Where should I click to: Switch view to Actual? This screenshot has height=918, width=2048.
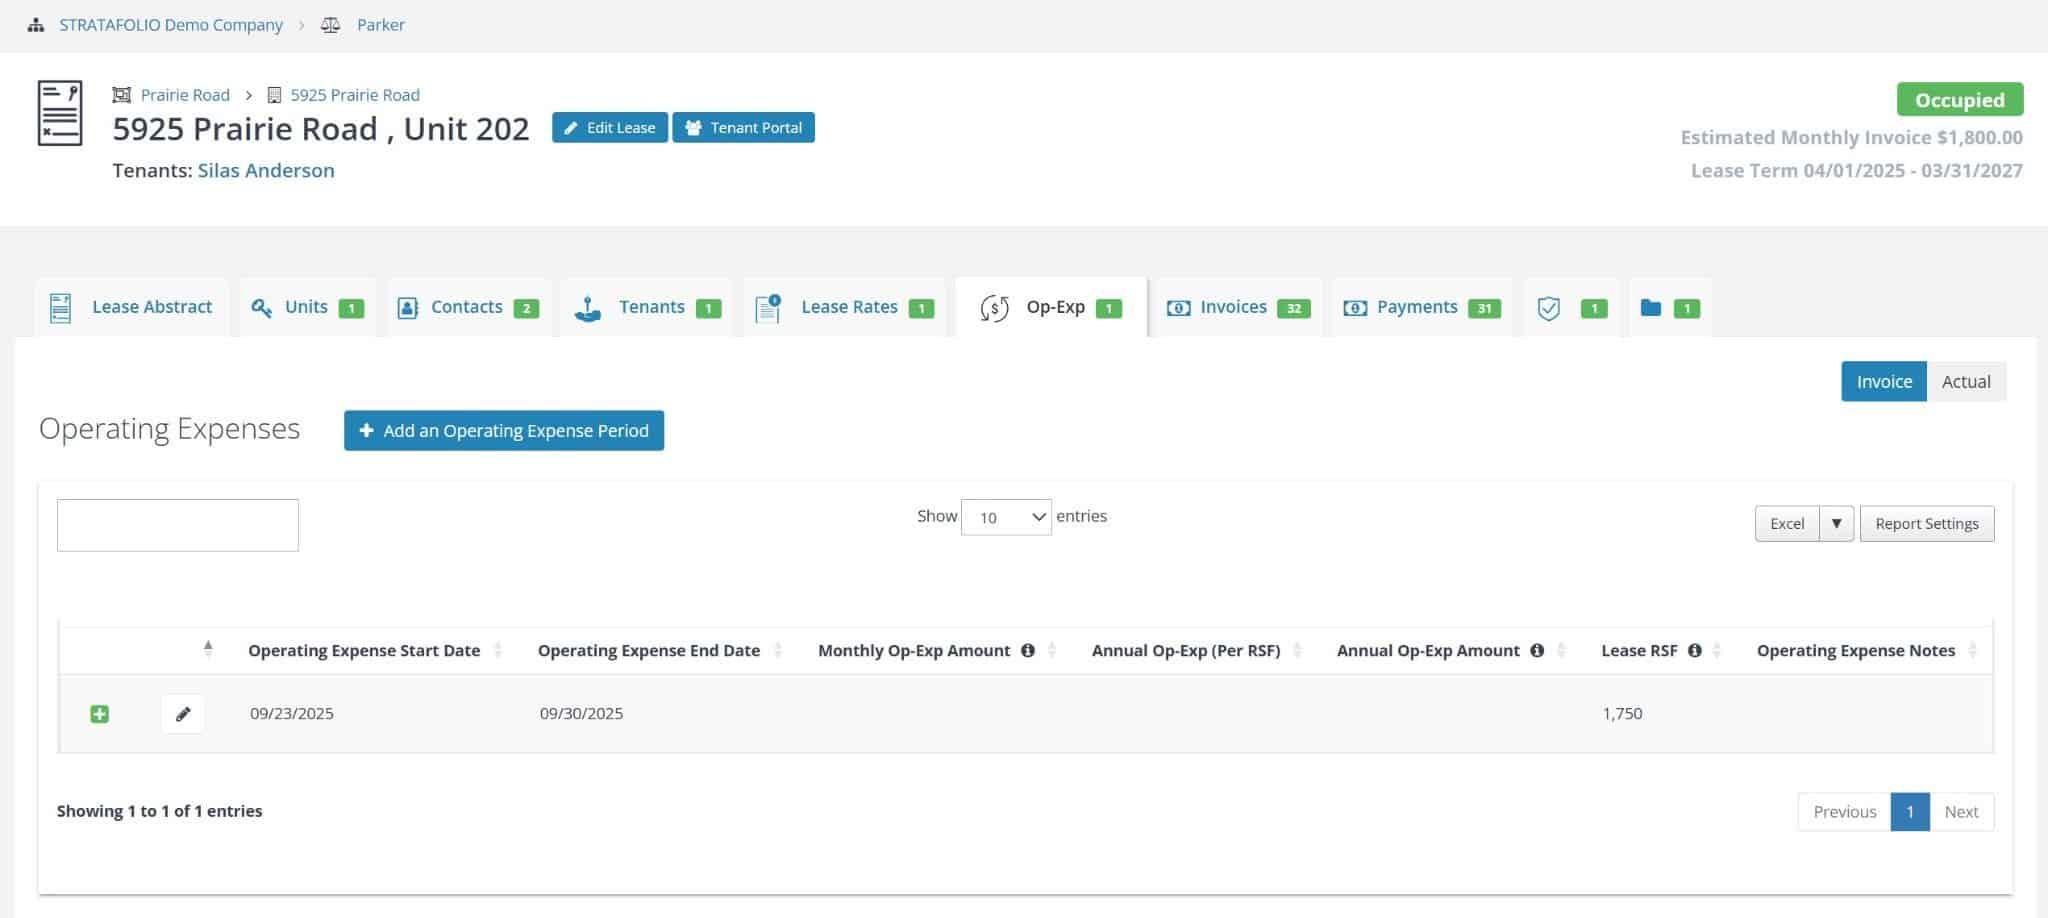click(x=1965, y=382)
